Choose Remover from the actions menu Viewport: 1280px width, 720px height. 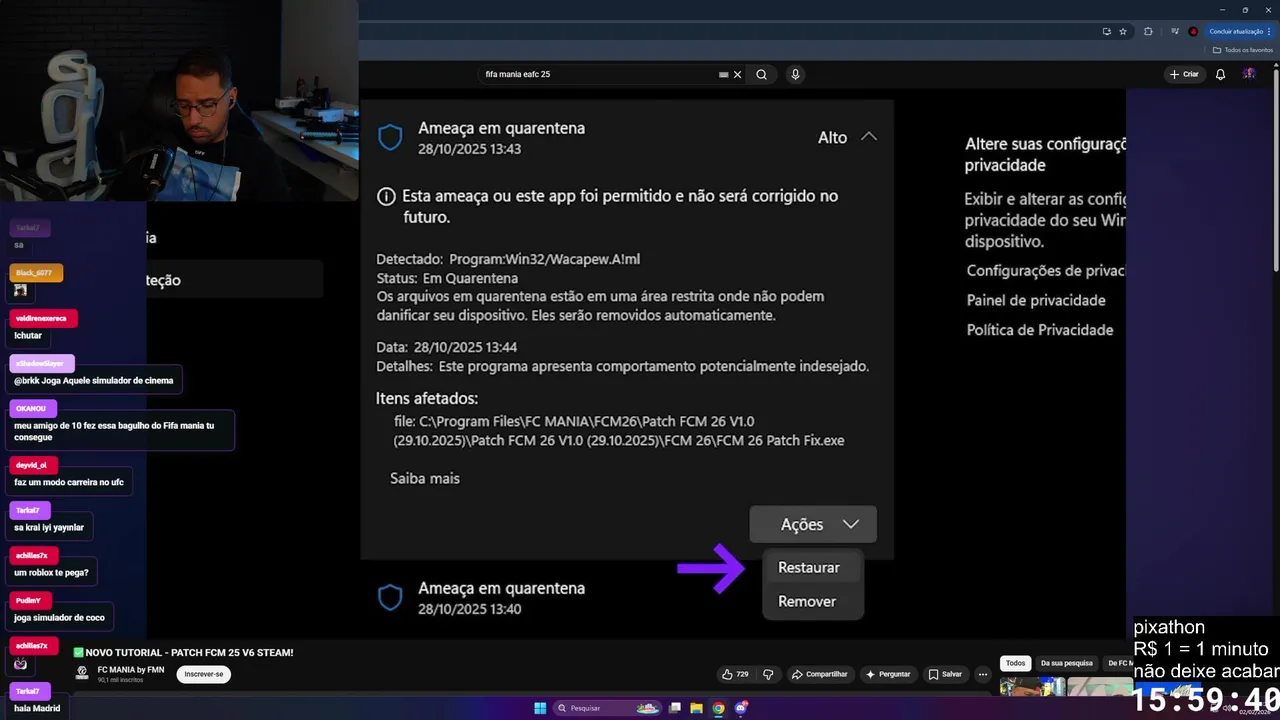(807, 601)
